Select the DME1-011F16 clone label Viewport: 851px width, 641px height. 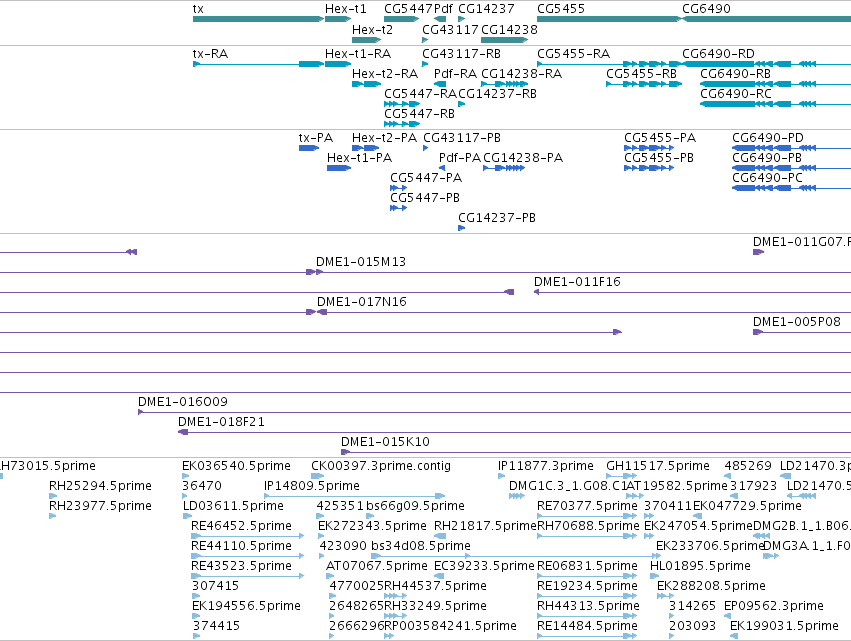point(577,282)
